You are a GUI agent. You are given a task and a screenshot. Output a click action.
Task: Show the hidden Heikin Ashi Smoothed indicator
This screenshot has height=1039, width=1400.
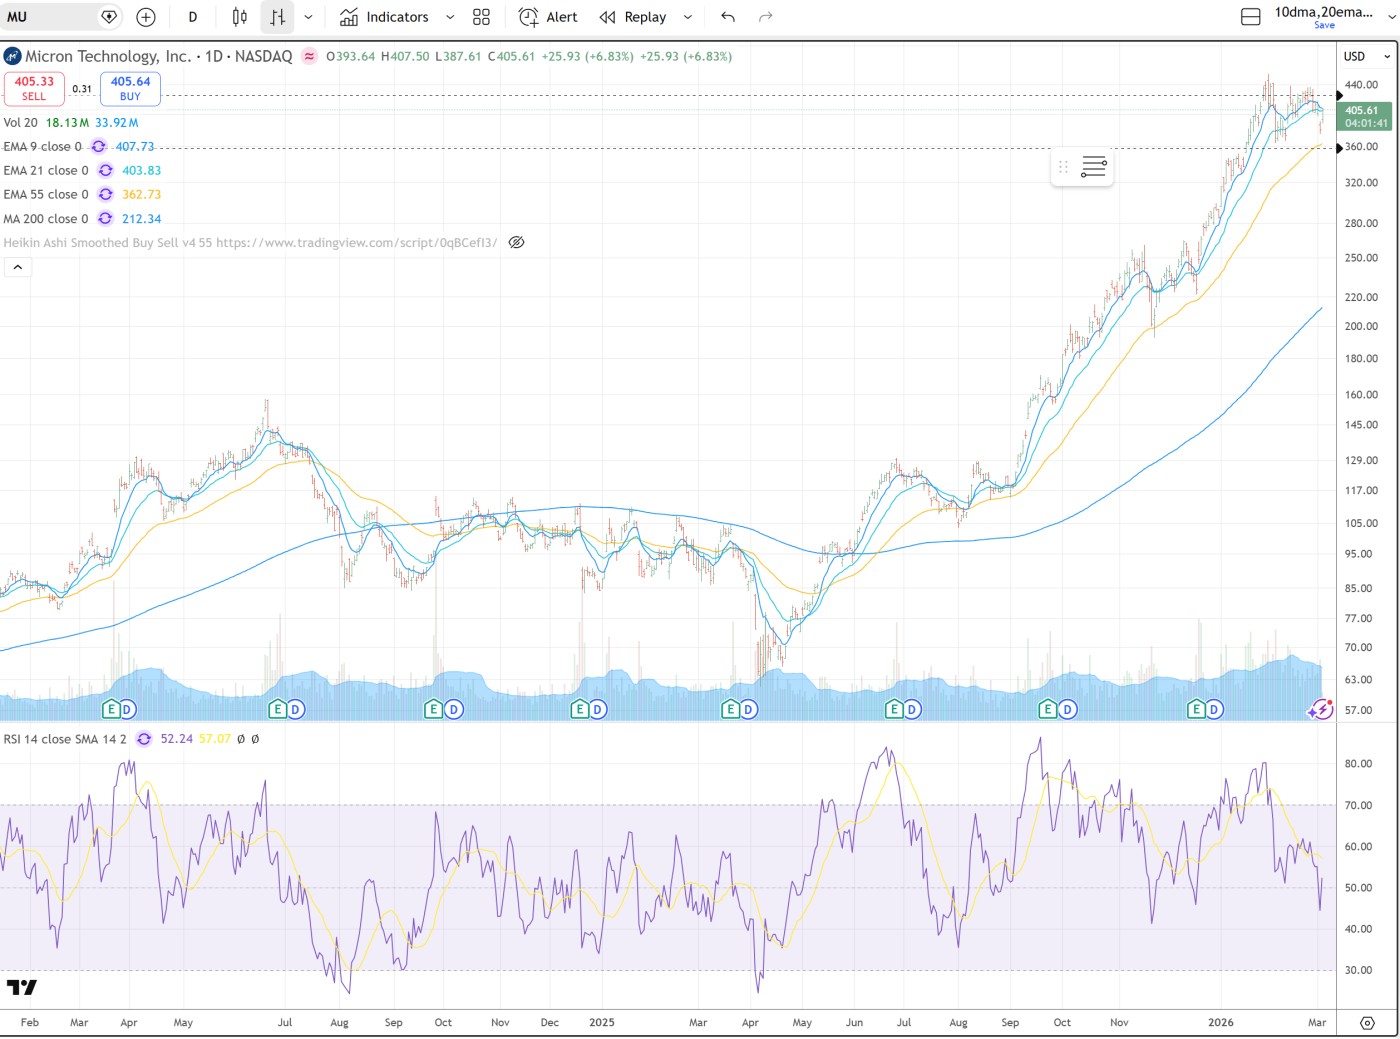point(516,243)
